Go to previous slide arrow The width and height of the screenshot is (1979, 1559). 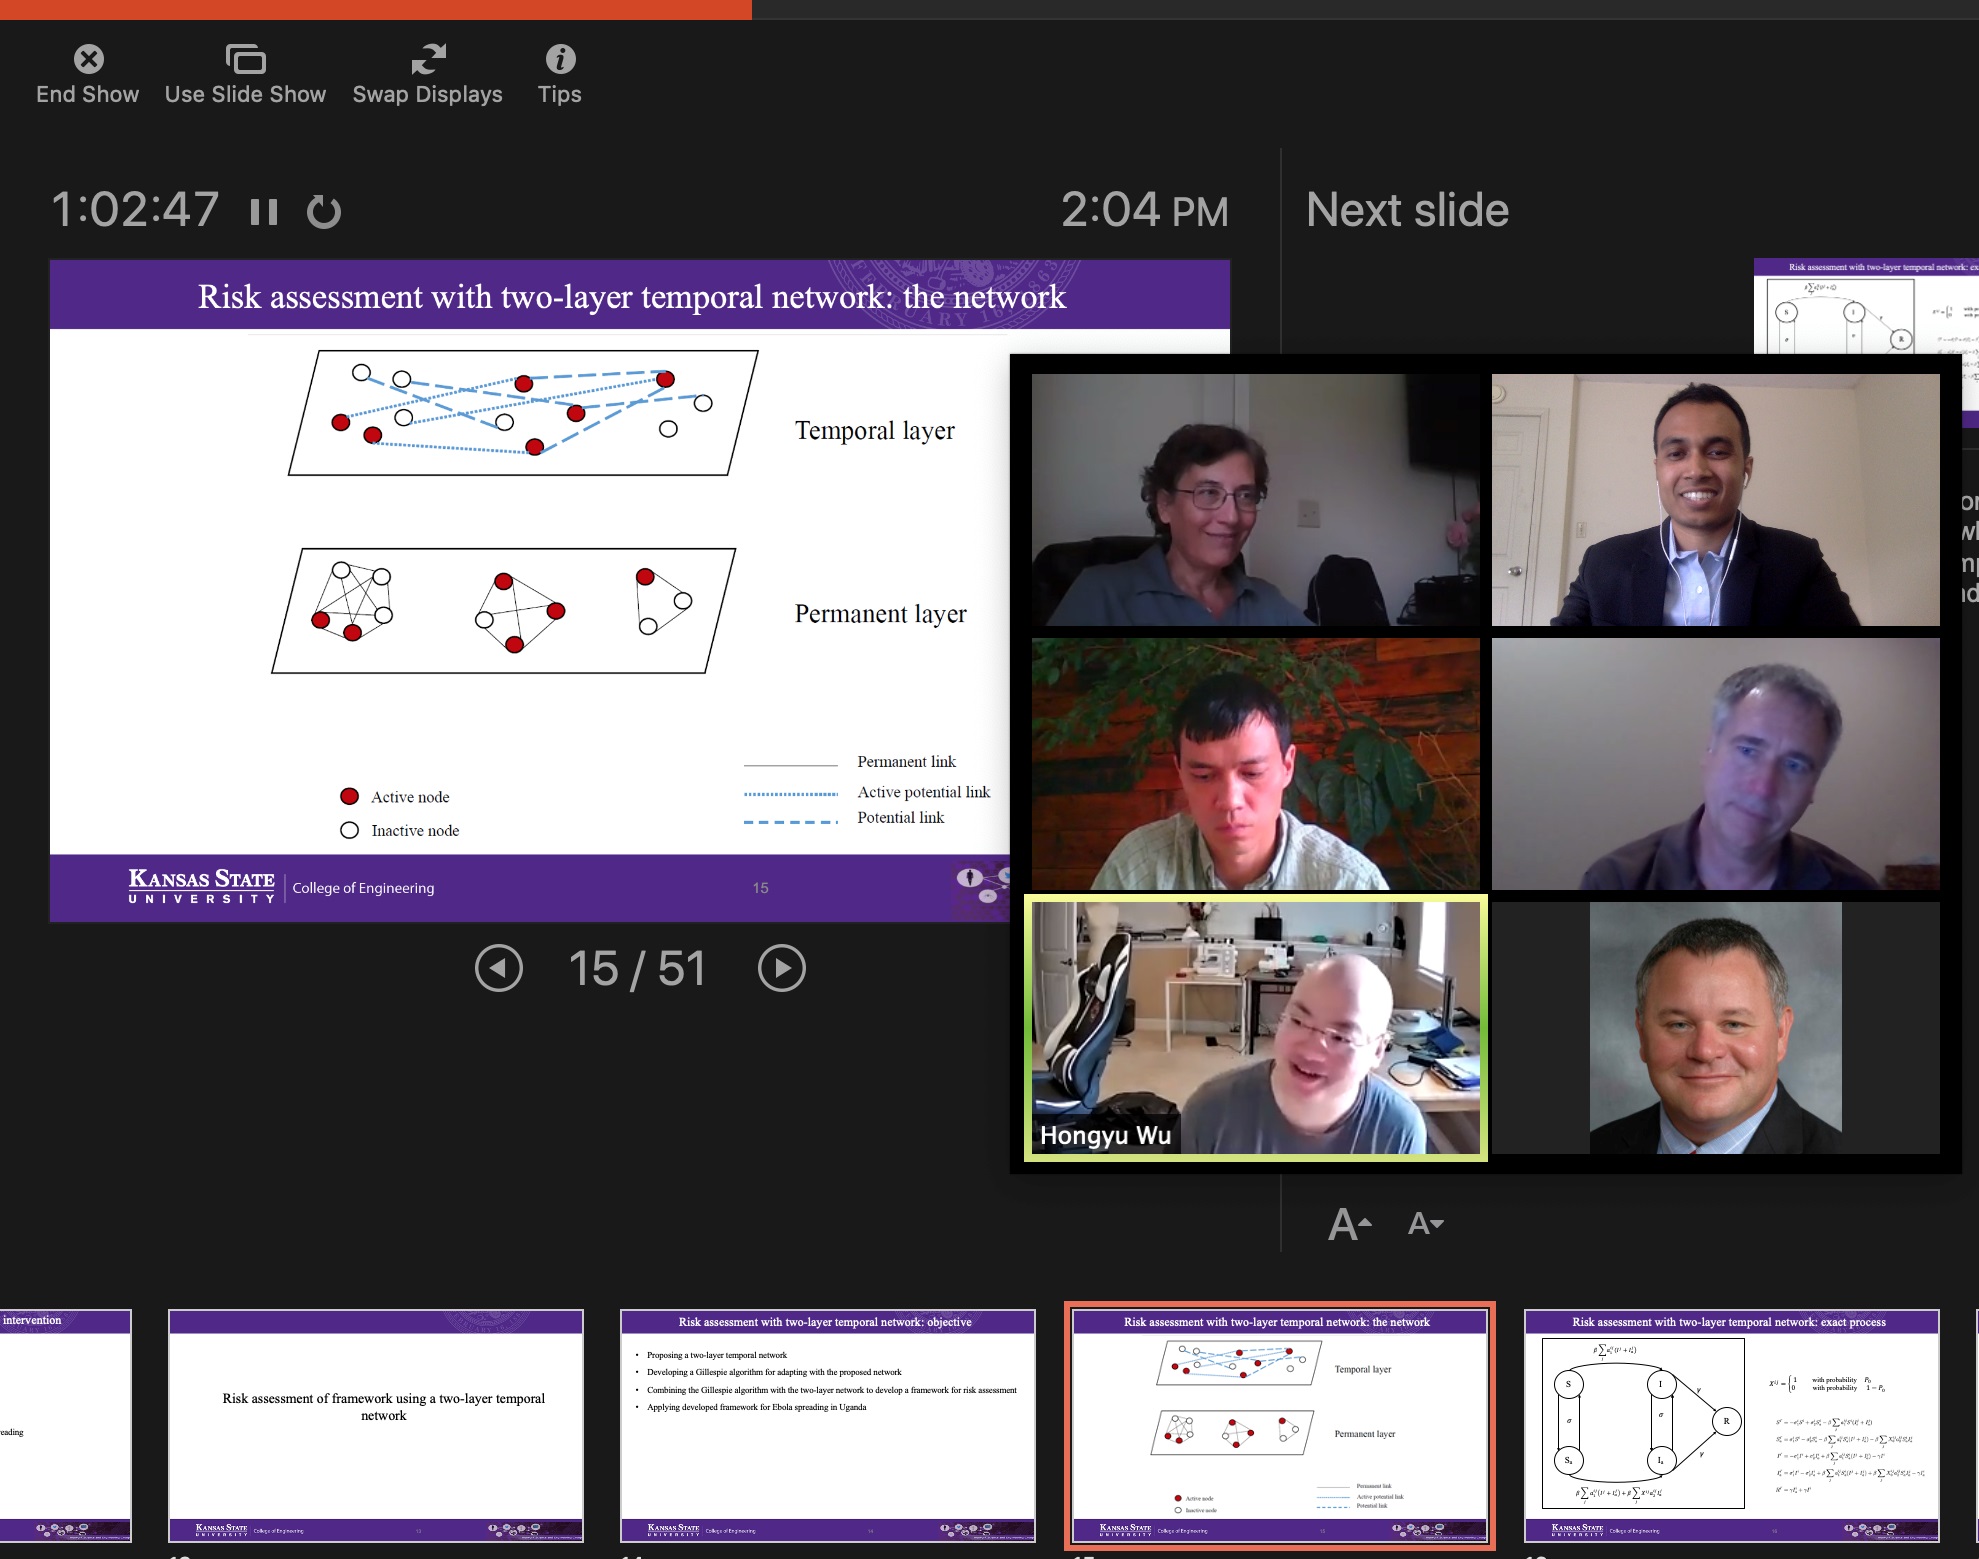coord(499,968)
